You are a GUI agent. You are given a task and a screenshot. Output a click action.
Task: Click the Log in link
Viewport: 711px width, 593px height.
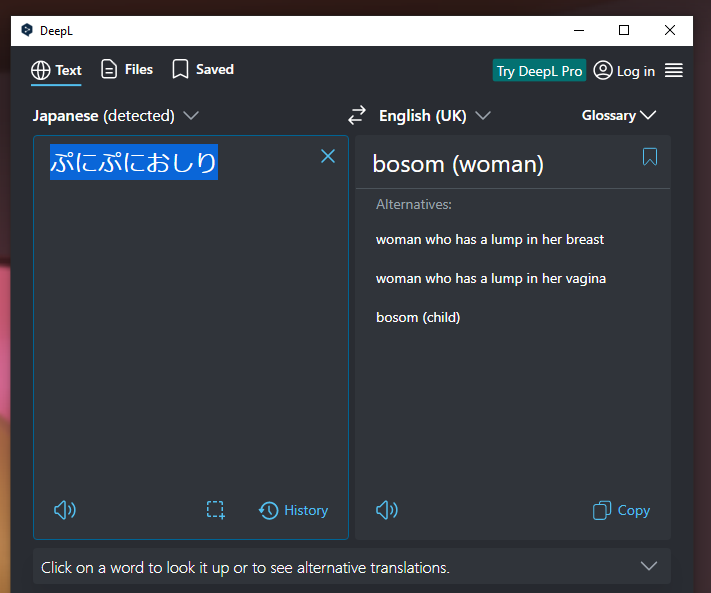click(624, 71)
